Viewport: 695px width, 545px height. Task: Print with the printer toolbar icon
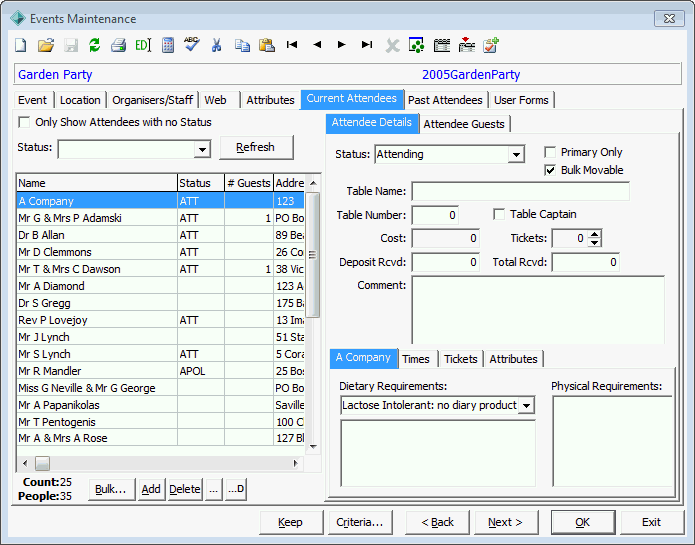pos(118,45)
